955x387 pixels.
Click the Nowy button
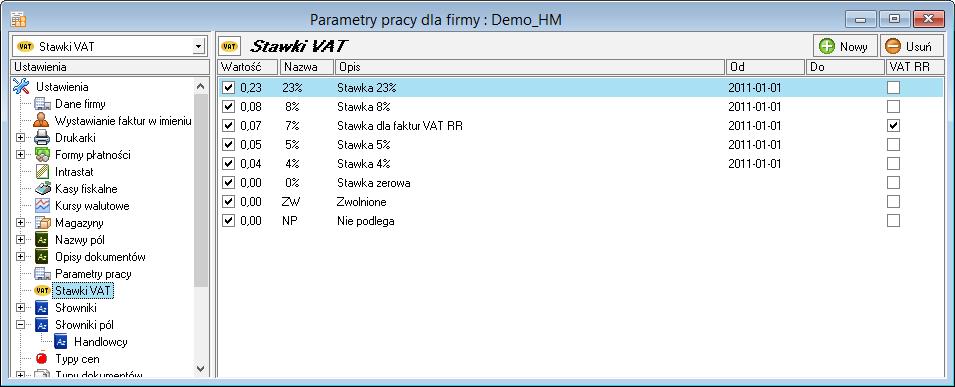pos(845,46)
